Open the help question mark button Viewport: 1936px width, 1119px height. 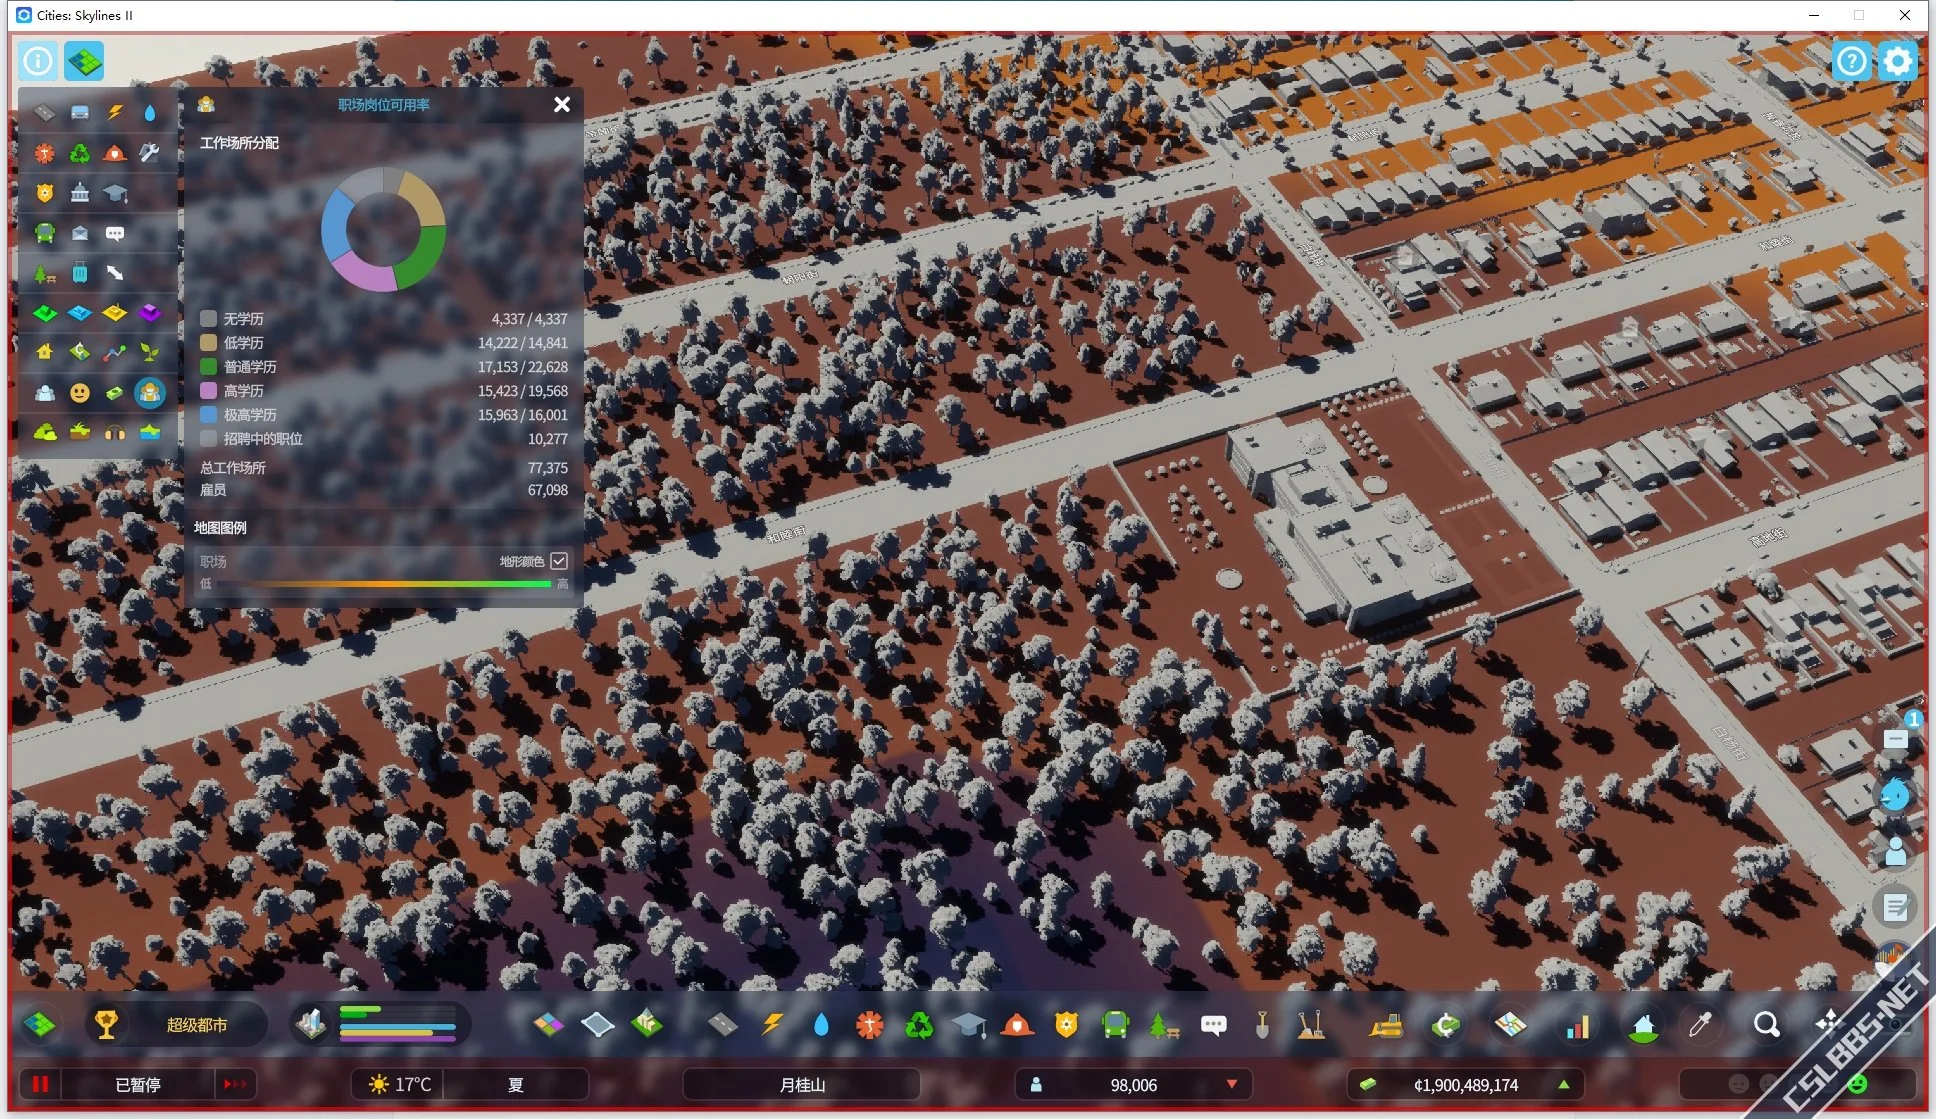(x=1852, y=62)
